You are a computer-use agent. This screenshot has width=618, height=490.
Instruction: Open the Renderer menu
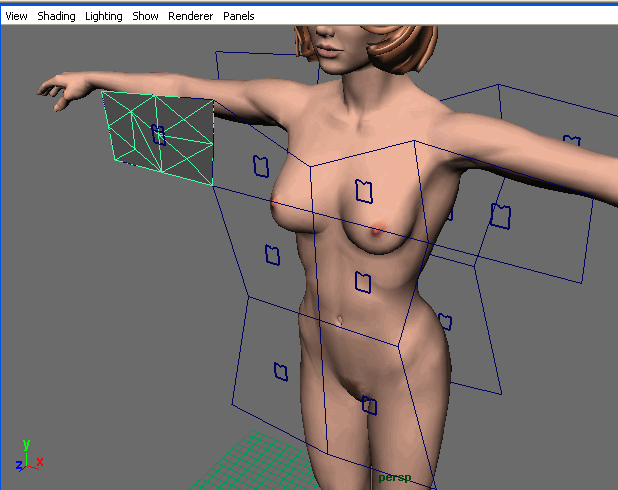pos(190,16)
